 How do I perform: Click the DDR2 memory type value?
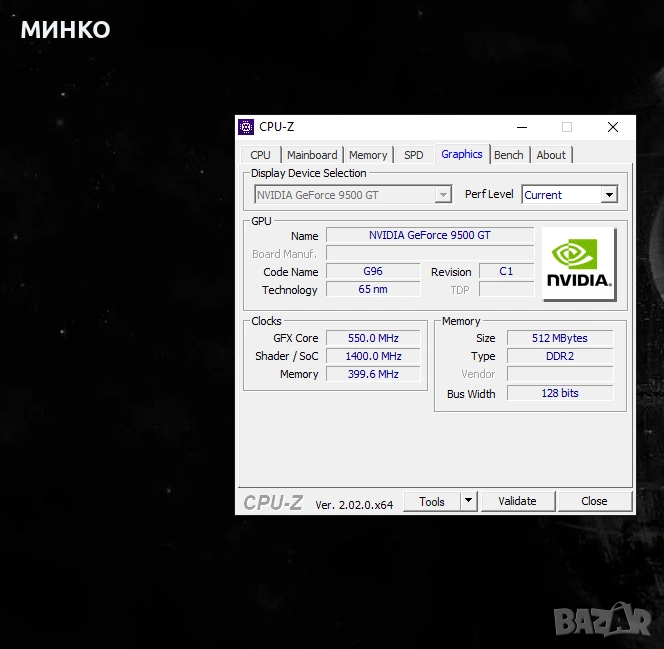tap(560, 356)
